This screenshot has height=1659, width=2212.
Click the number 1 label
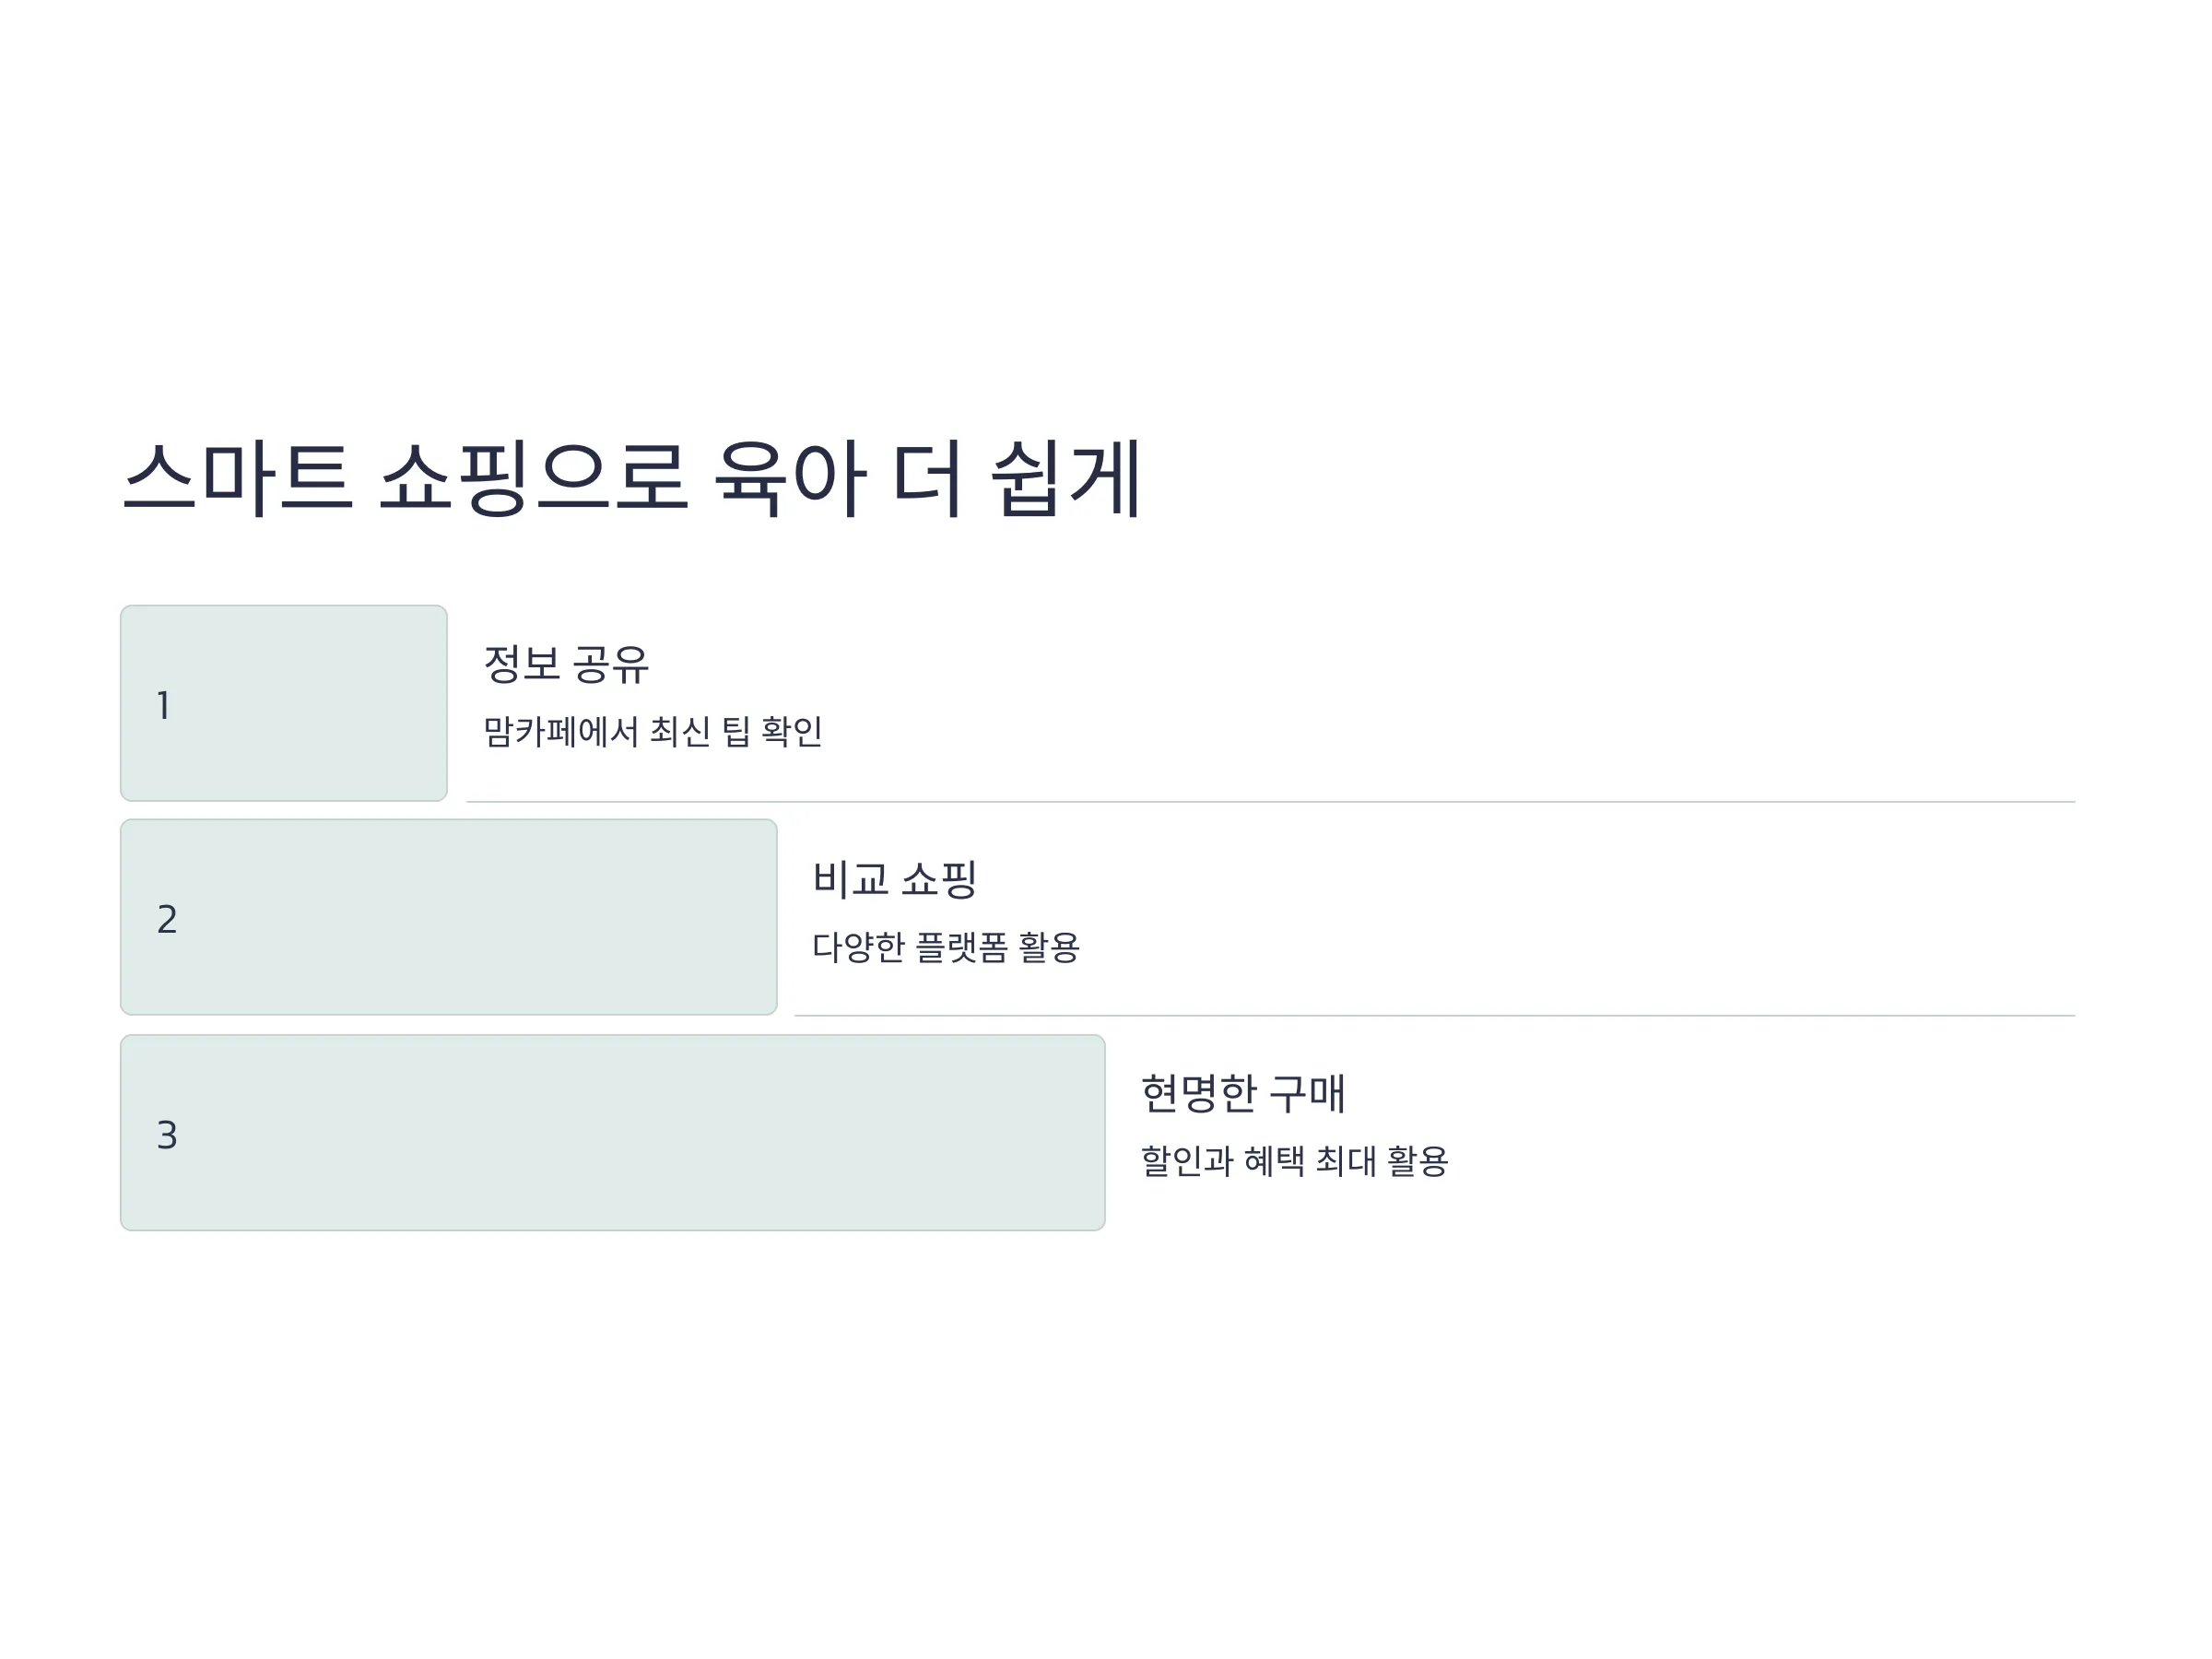[x=164, y=706]
